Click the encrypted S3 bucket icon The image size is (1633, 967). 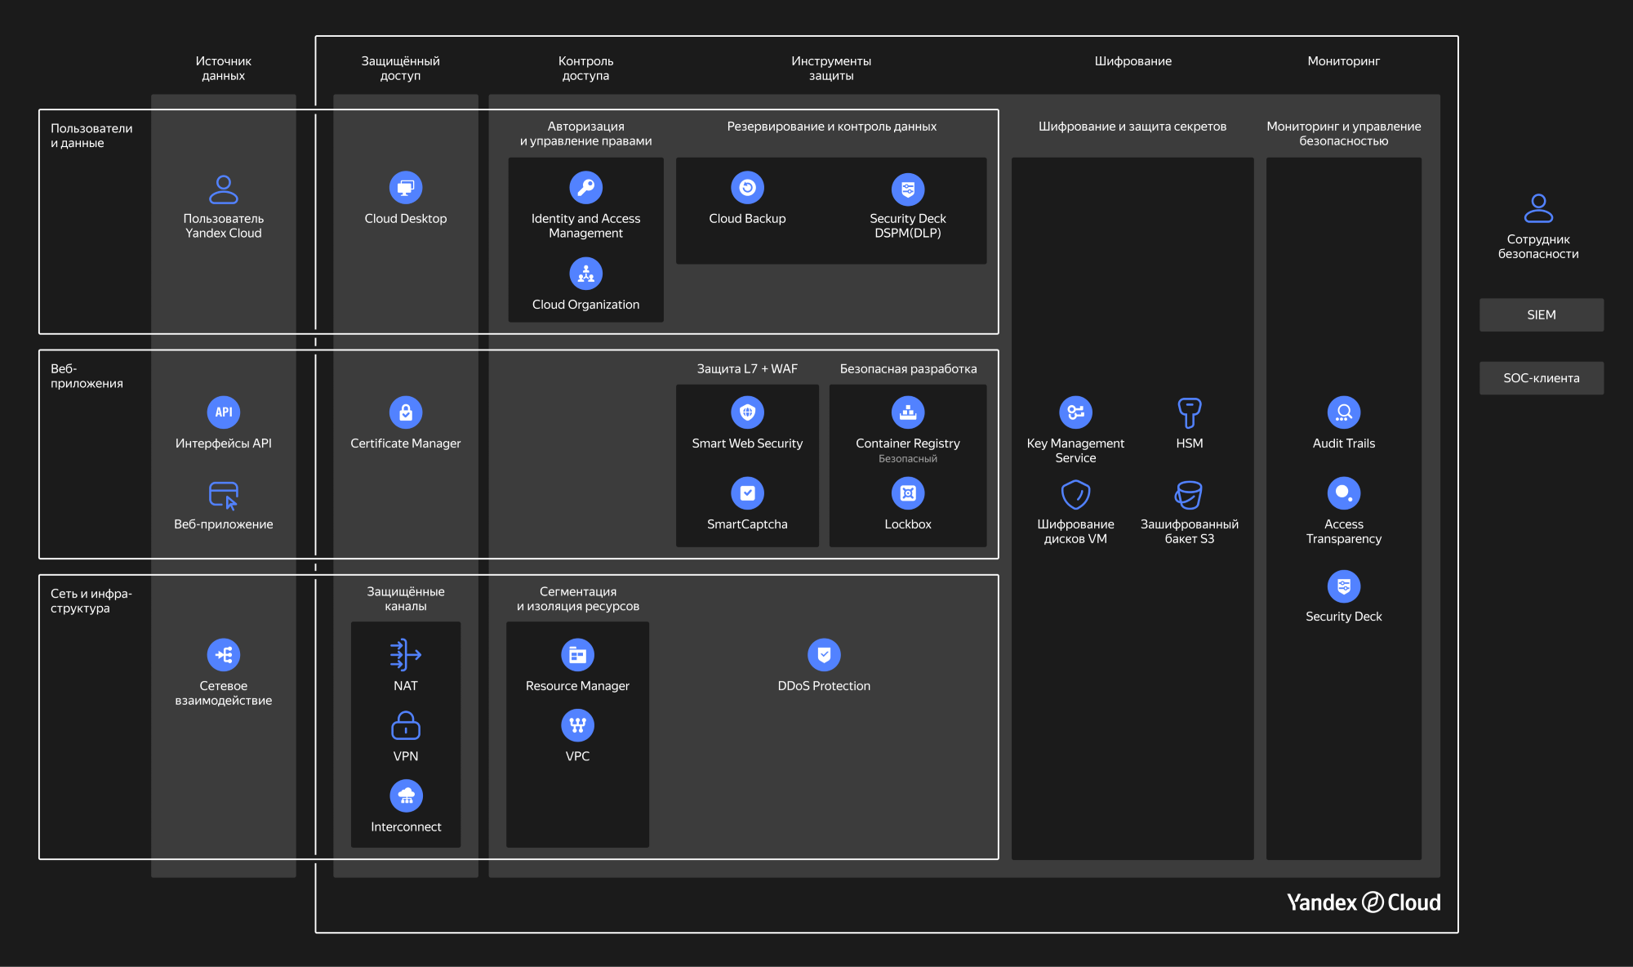point(1189,494)
